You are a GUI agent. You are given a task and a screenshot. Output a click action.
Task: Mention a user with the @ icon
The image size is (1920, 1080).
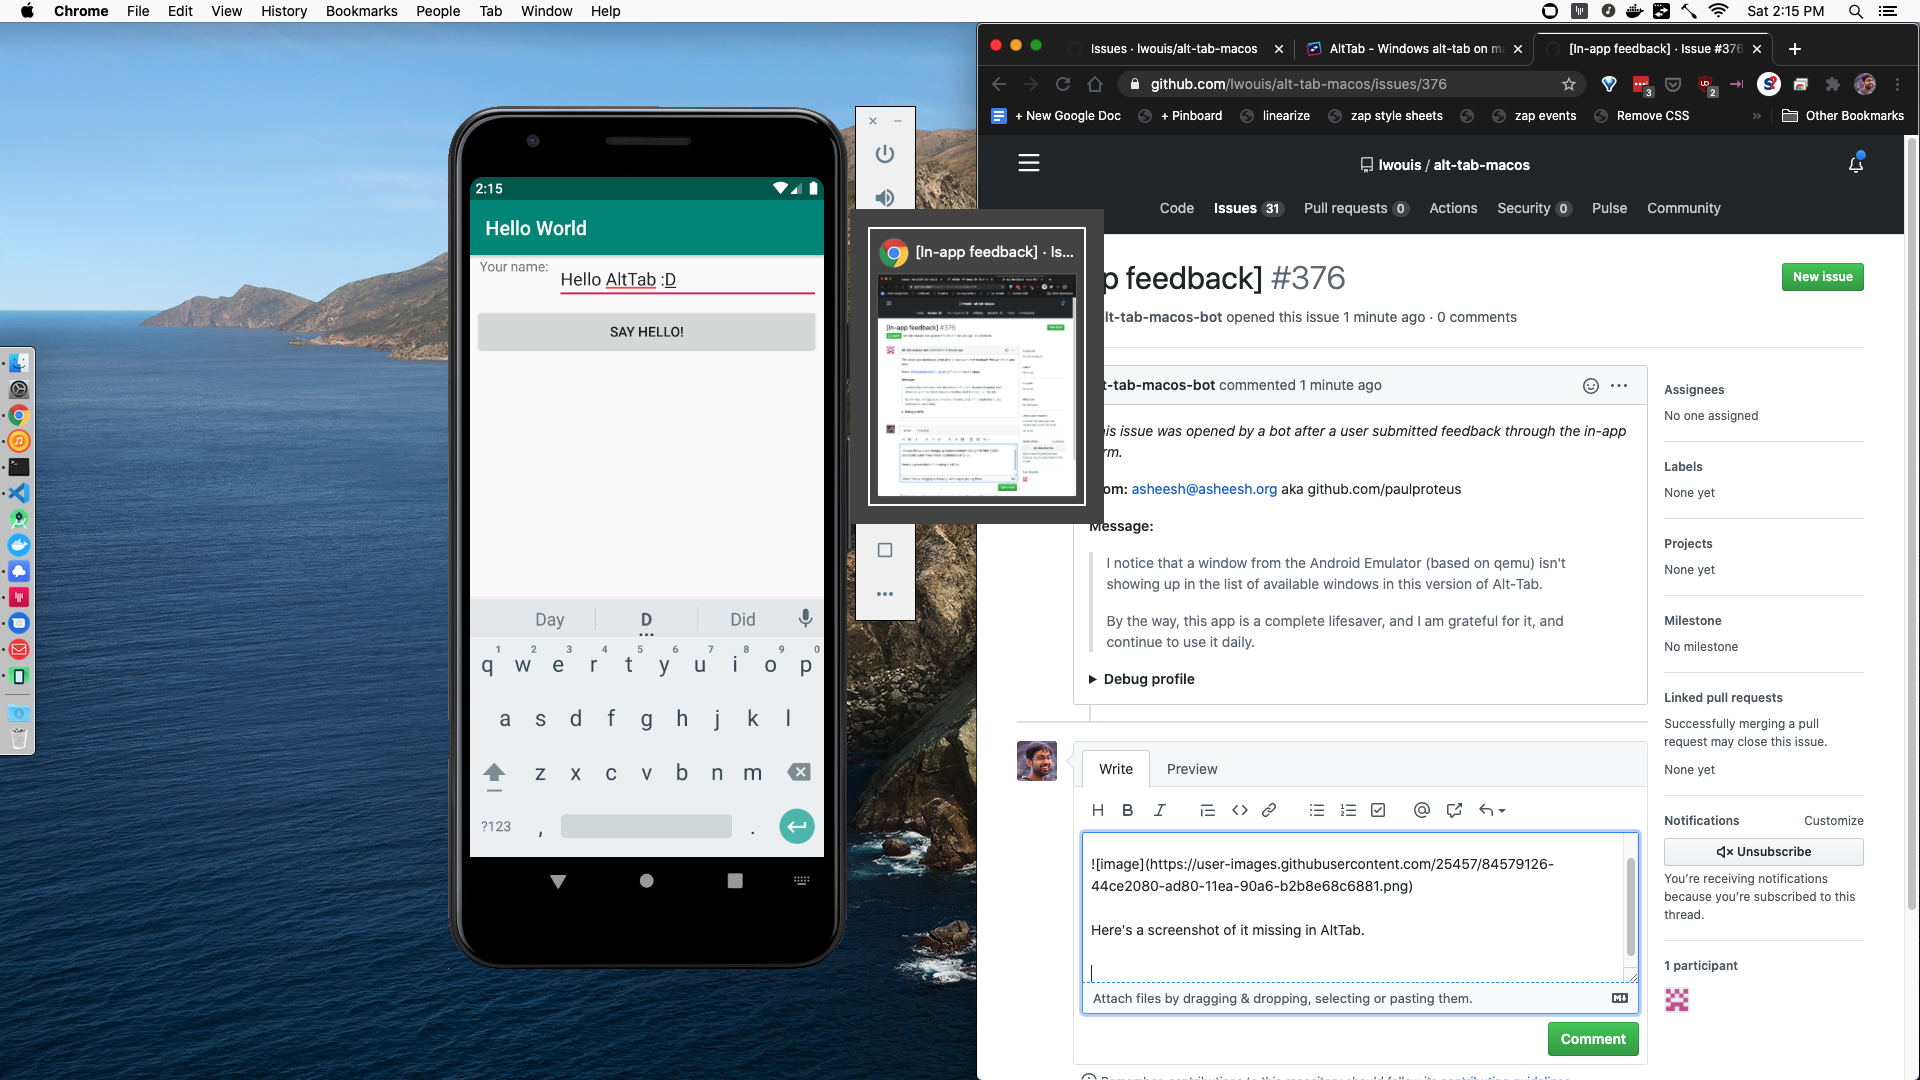tap(1422, 810)
